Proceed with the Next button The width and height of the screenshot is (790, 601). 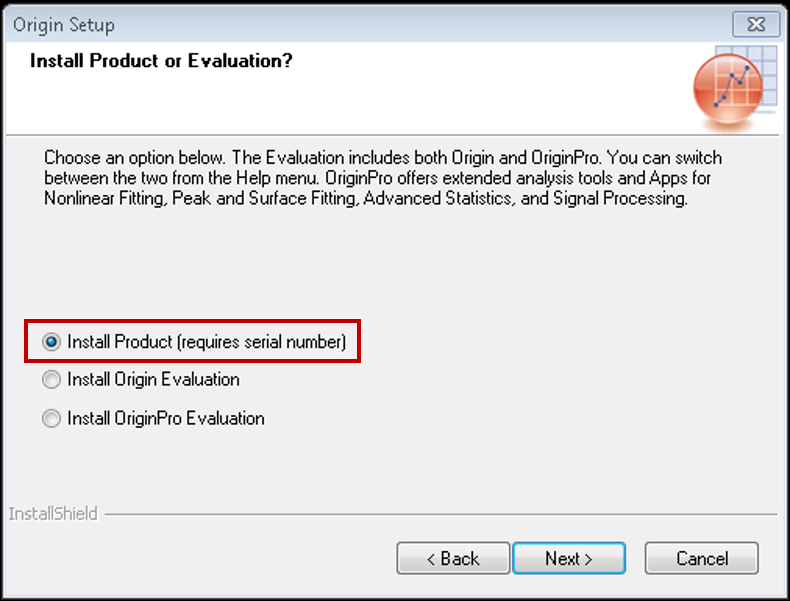click(x=569, y=558)
